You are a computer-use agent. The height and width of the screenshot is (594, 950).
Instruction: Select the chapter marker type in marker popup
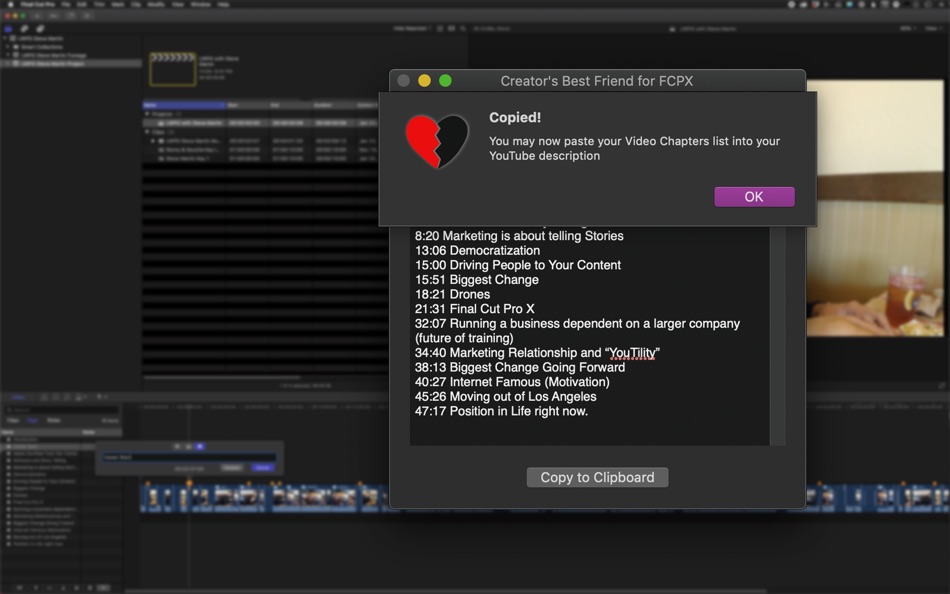click(x=199, y=446)
